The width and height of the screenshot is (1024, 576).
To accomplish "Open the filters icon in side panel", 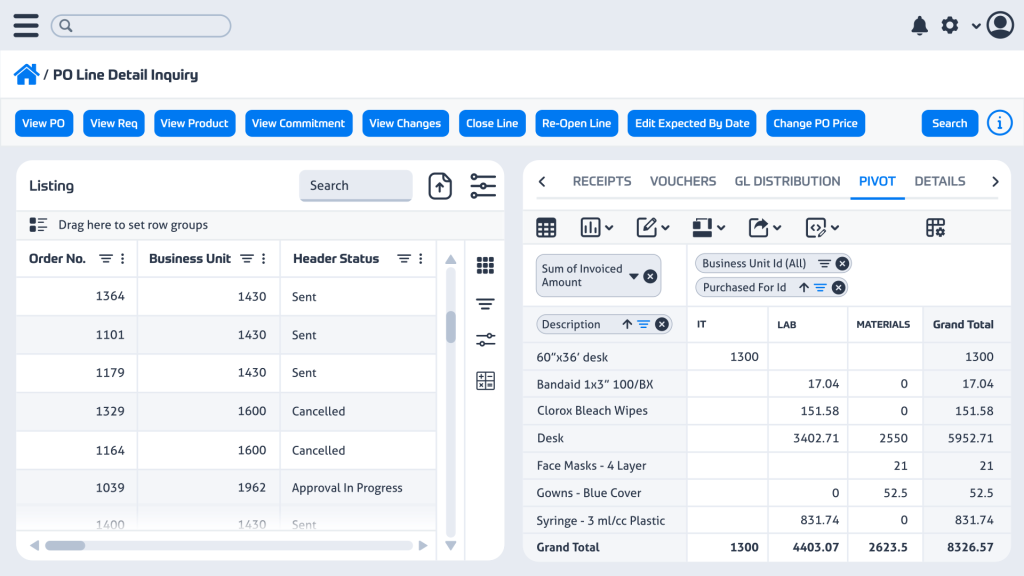I will 485,304.
